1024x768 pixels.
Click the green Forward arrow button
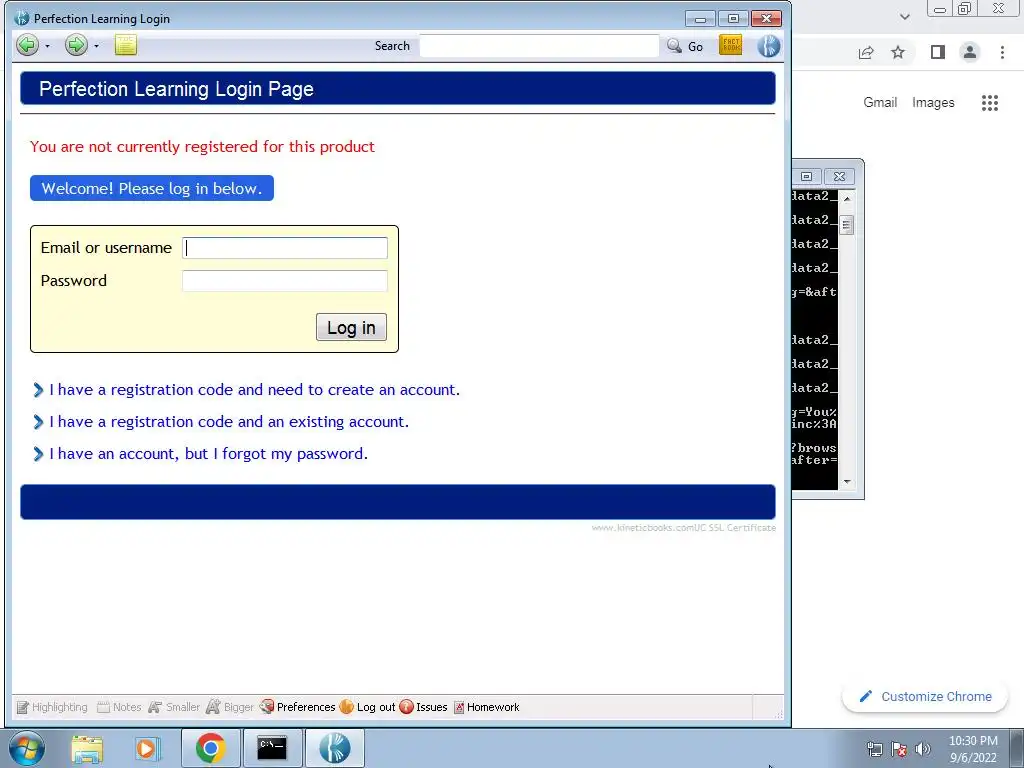click(x=76, y=45)
